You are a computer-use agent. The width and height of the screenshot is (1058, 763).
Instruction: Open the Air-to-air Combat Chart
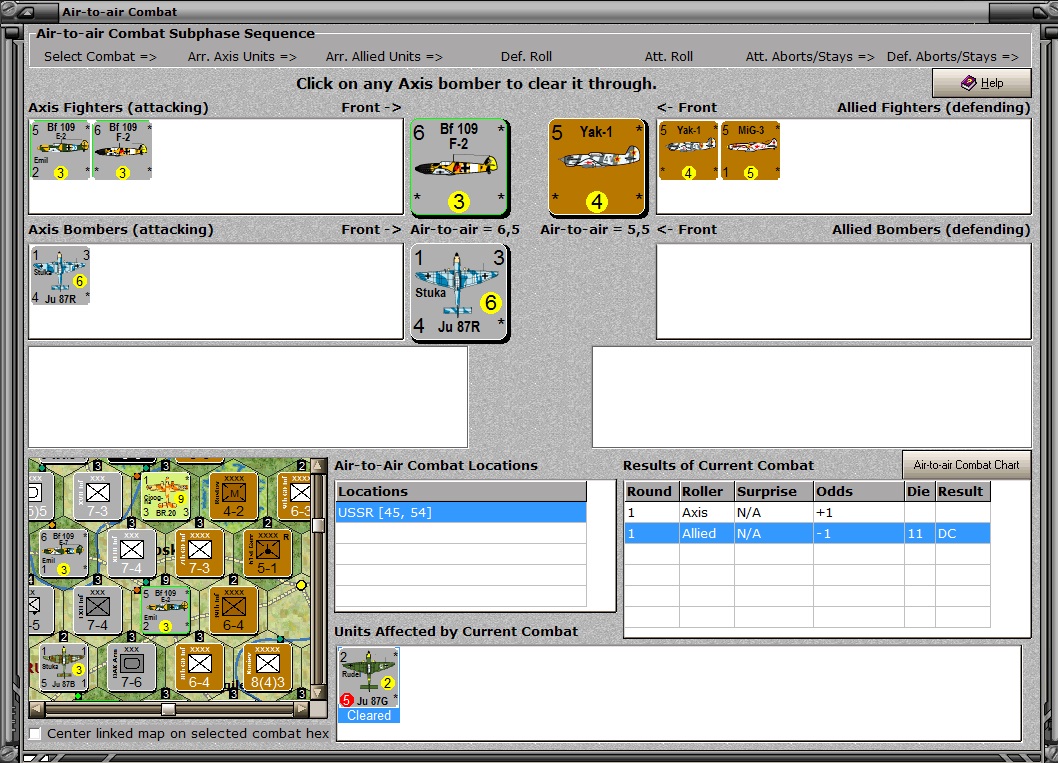(966, 465)
